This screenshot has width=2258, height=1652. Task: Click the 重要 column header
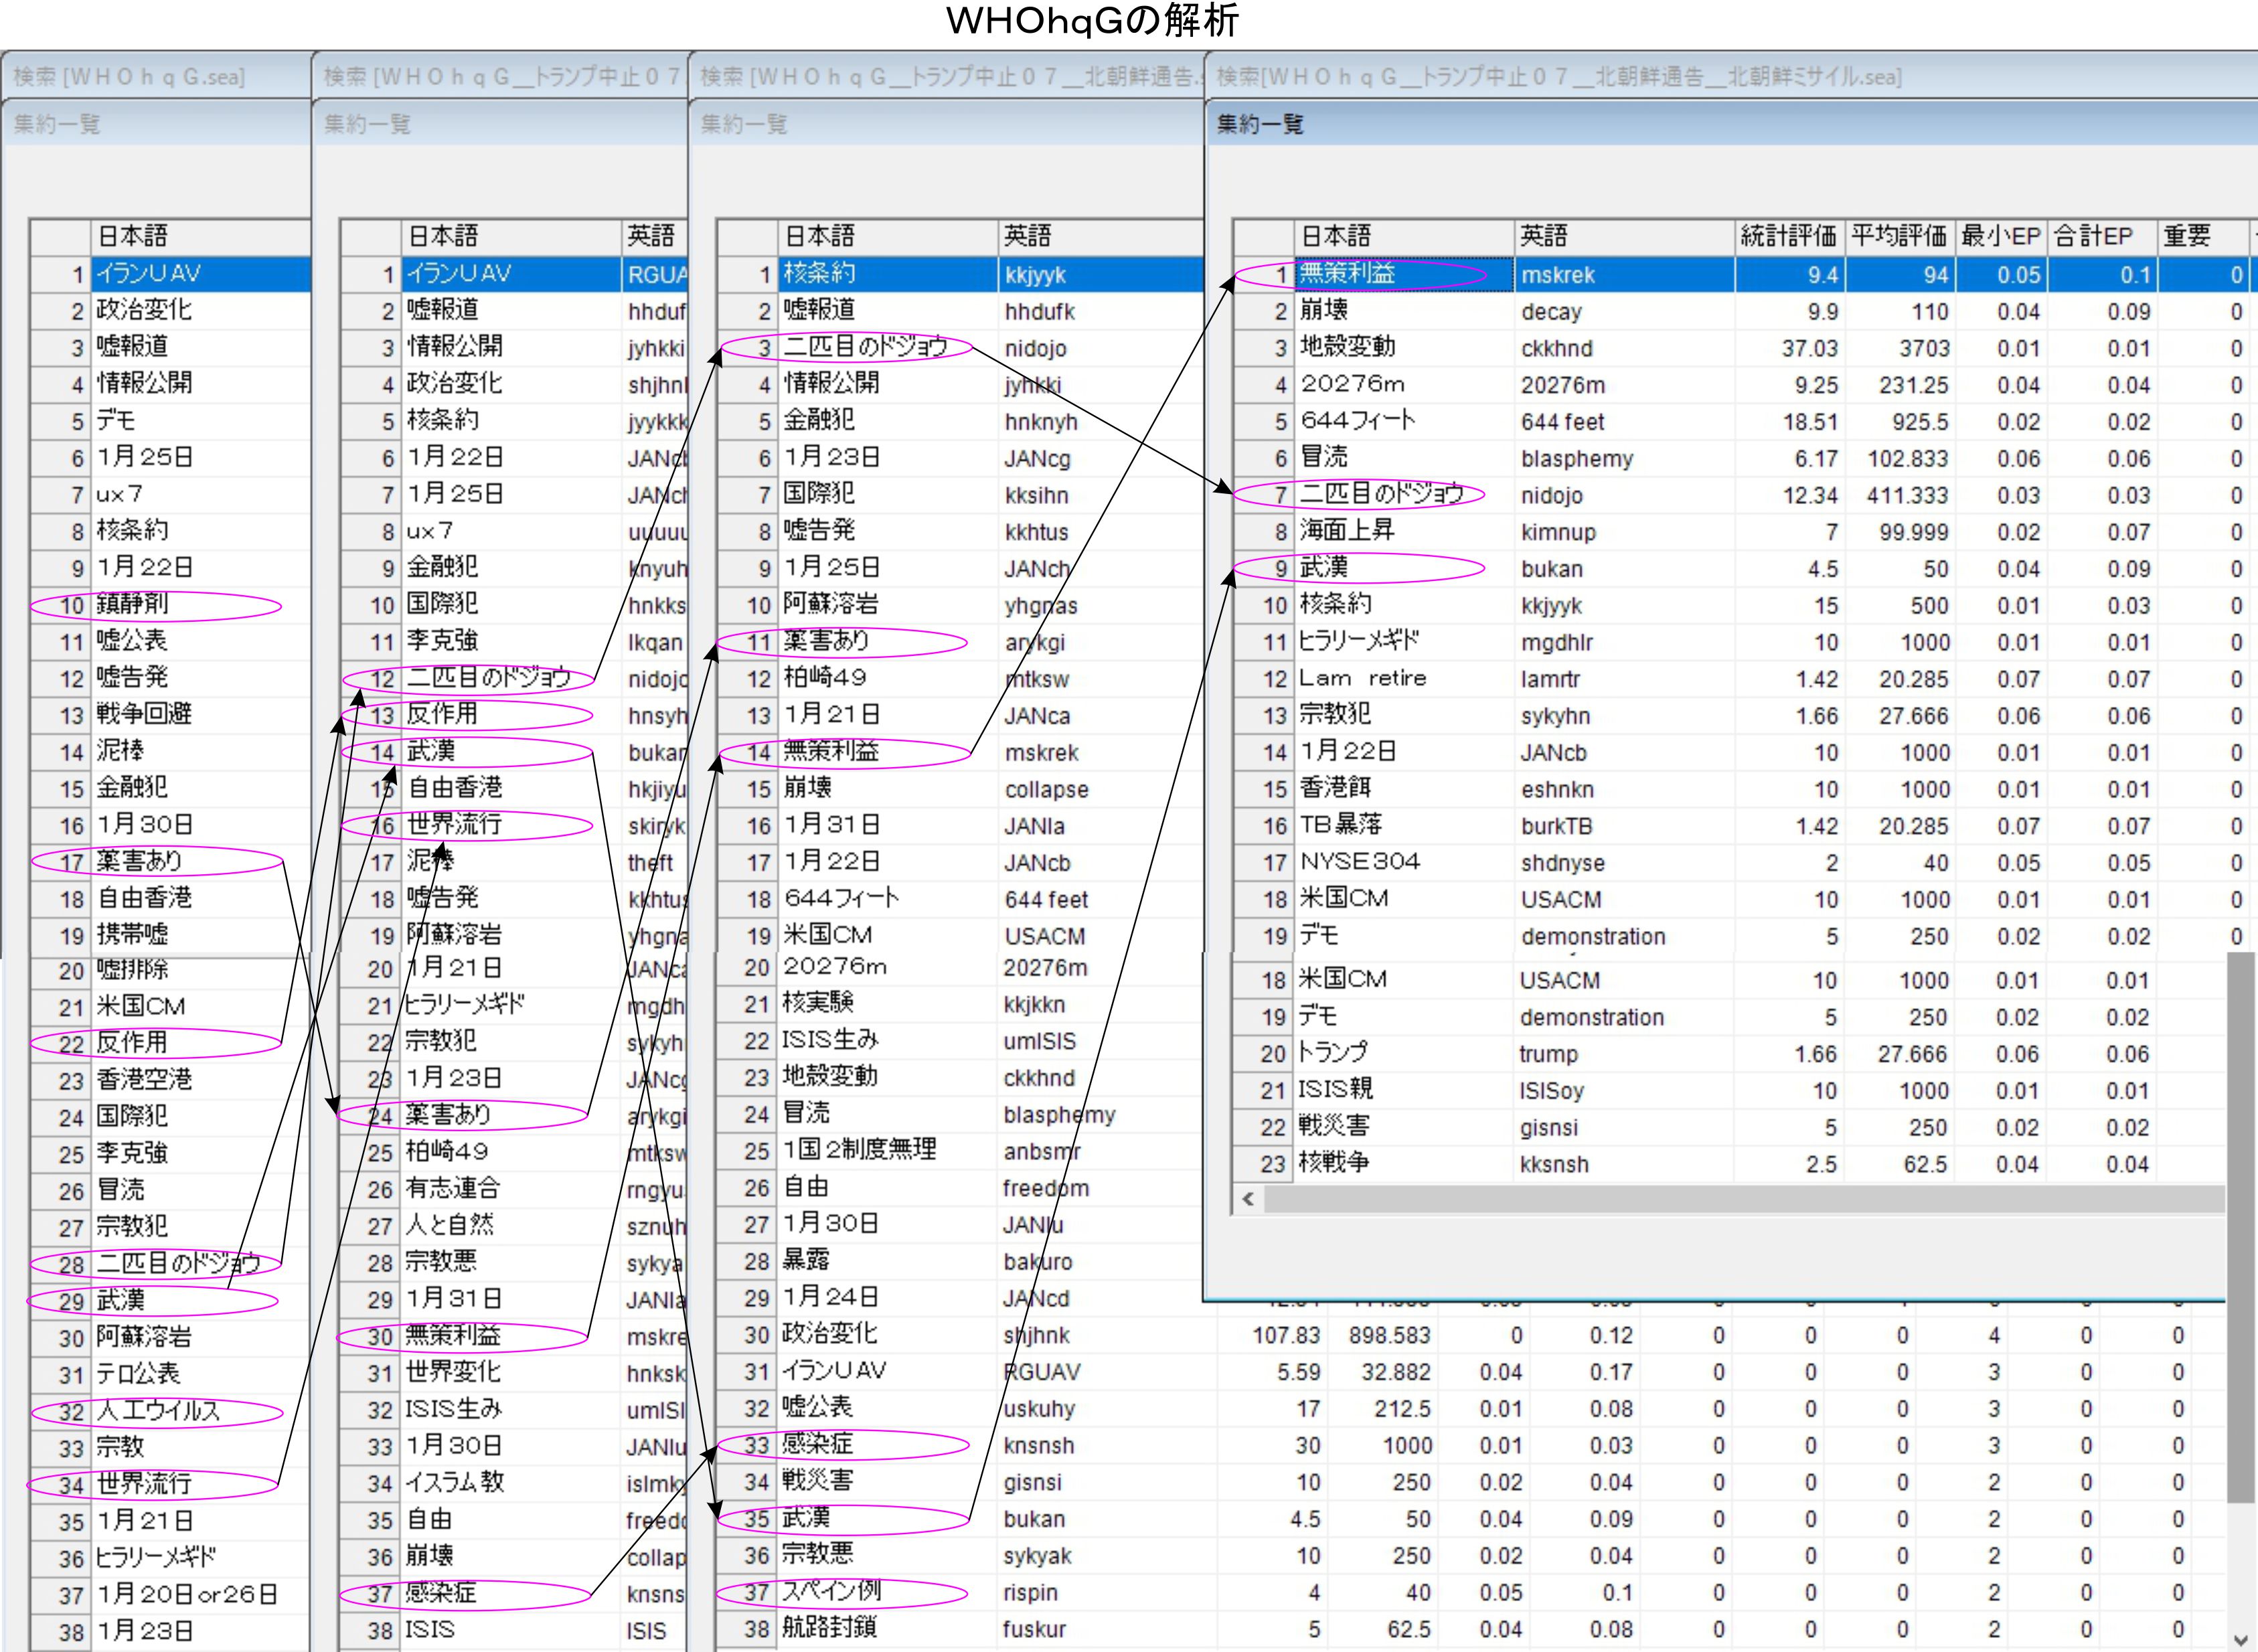(x=2187, y=236)
